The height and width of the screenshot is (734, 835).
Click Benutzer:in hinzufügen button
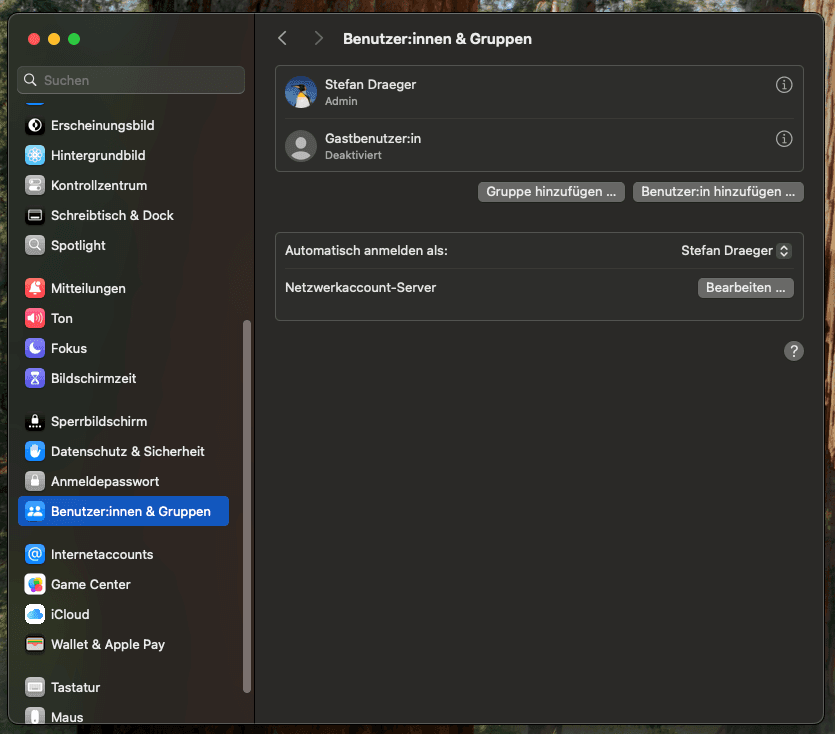pyautogui.click(x=717, y=192)
